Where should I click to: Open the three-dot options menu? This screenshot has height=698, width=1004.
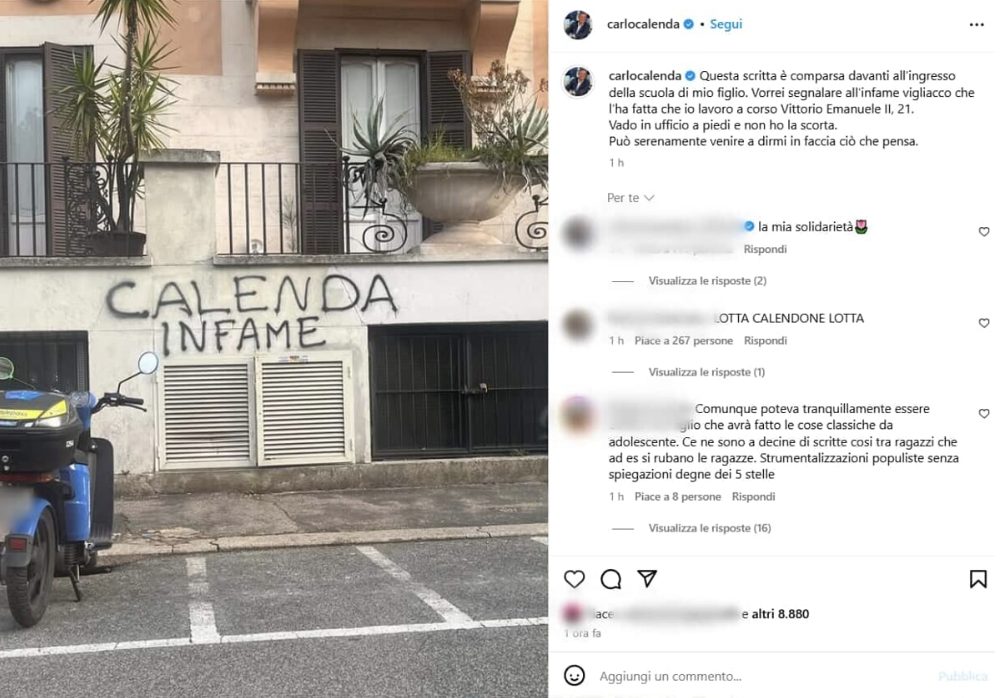976,24
